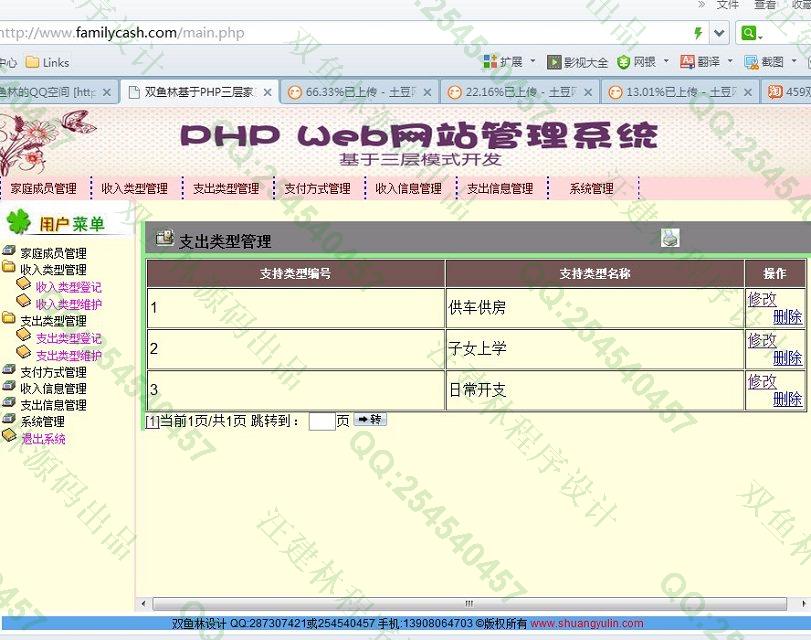This screenshot has height=640, width=811.
Task: Expand the 截图 dropdown arrow
Action: point(794,61)
